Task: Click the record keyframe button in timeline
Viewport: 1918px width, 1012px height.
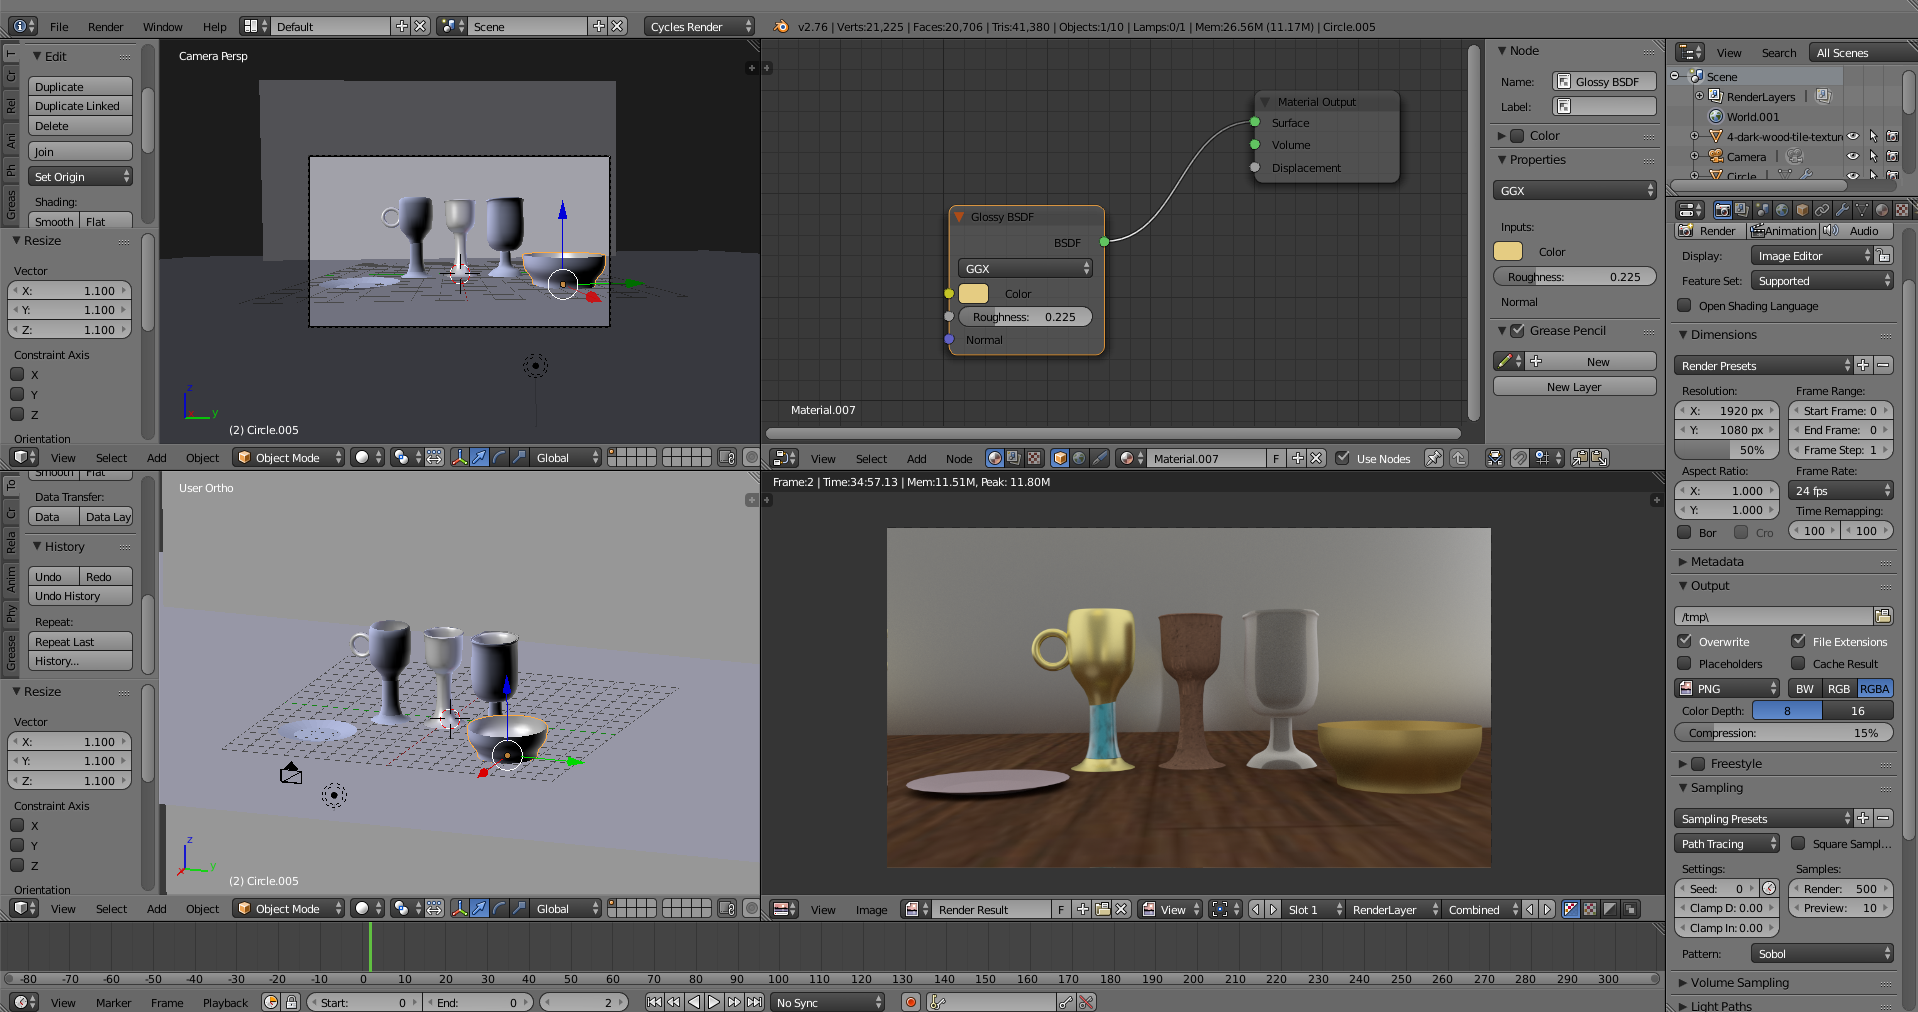Action: coord(910,1002)
